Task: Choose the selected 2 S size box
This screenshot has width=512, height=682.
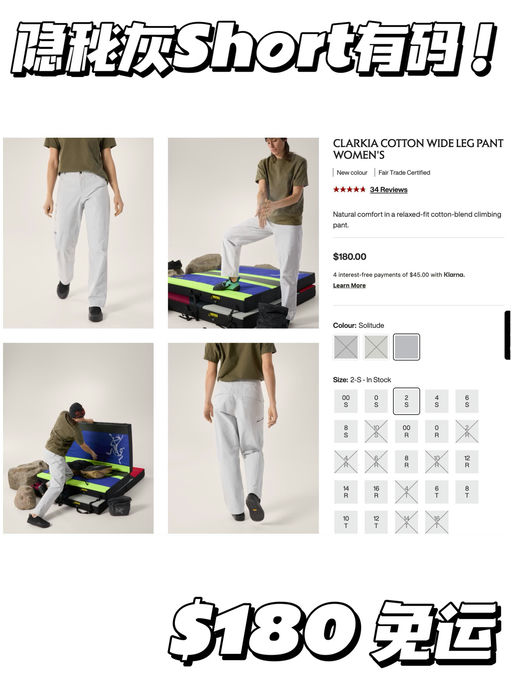Action: coord(406,401)
